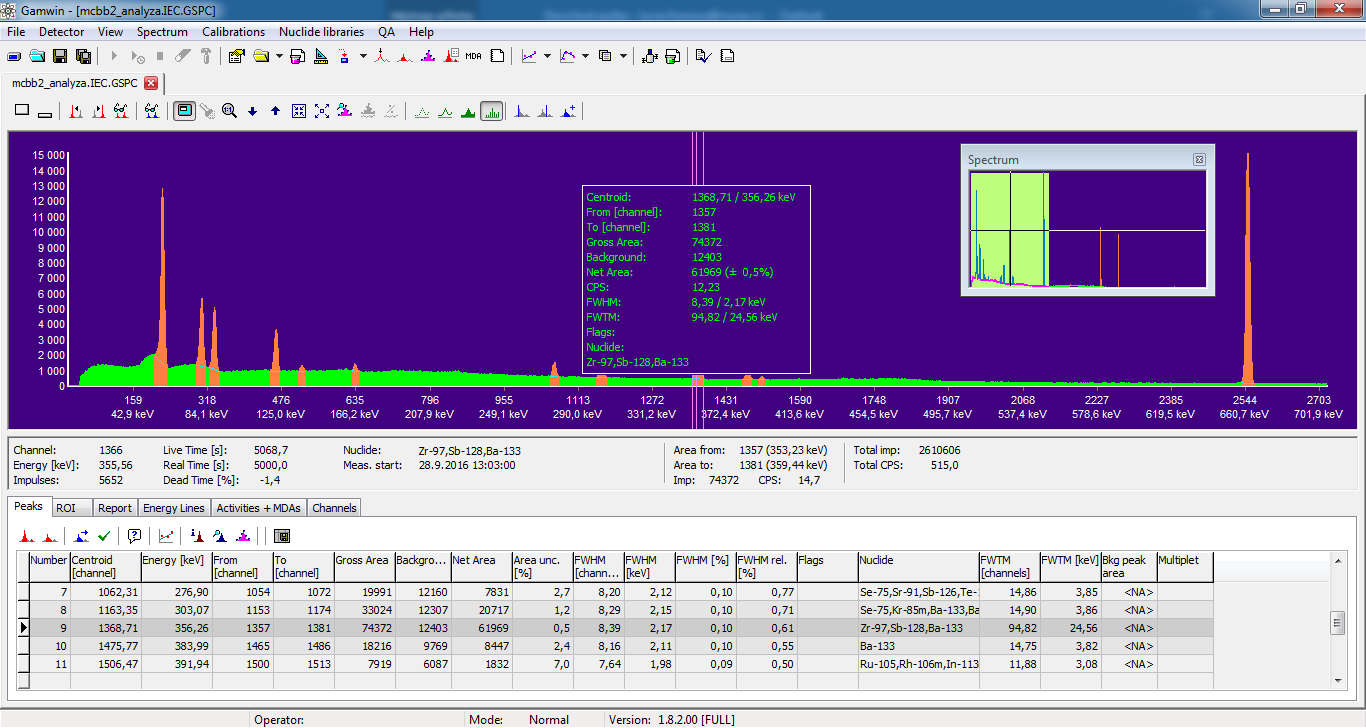Click the red peak search icon

click(x=382, y=56)
